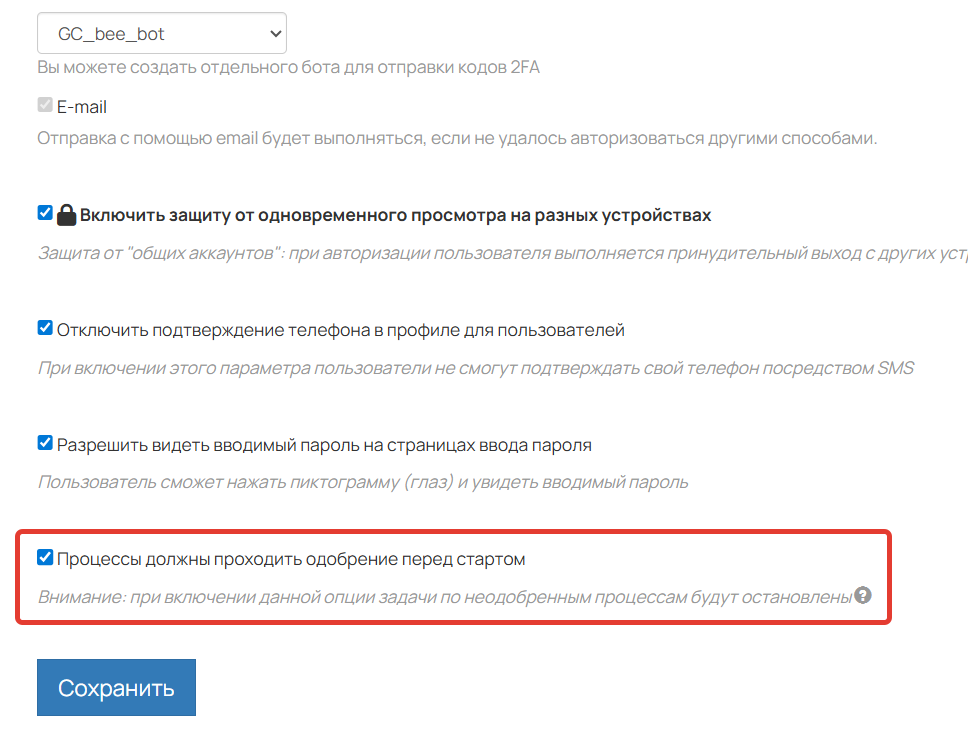Click the 'Разрешить видеть вводимый пароль' label text
Viewport: 968px width, 748px height.
click(324, 445)
